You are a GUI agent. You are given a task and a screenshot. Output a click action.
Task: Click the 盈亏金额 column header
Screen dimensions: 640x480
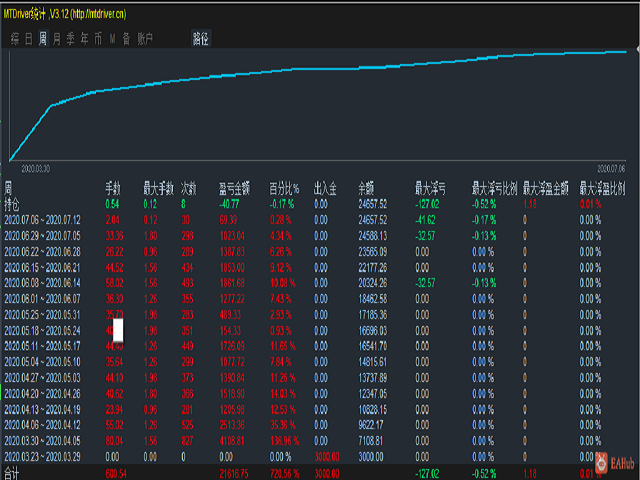234,189
